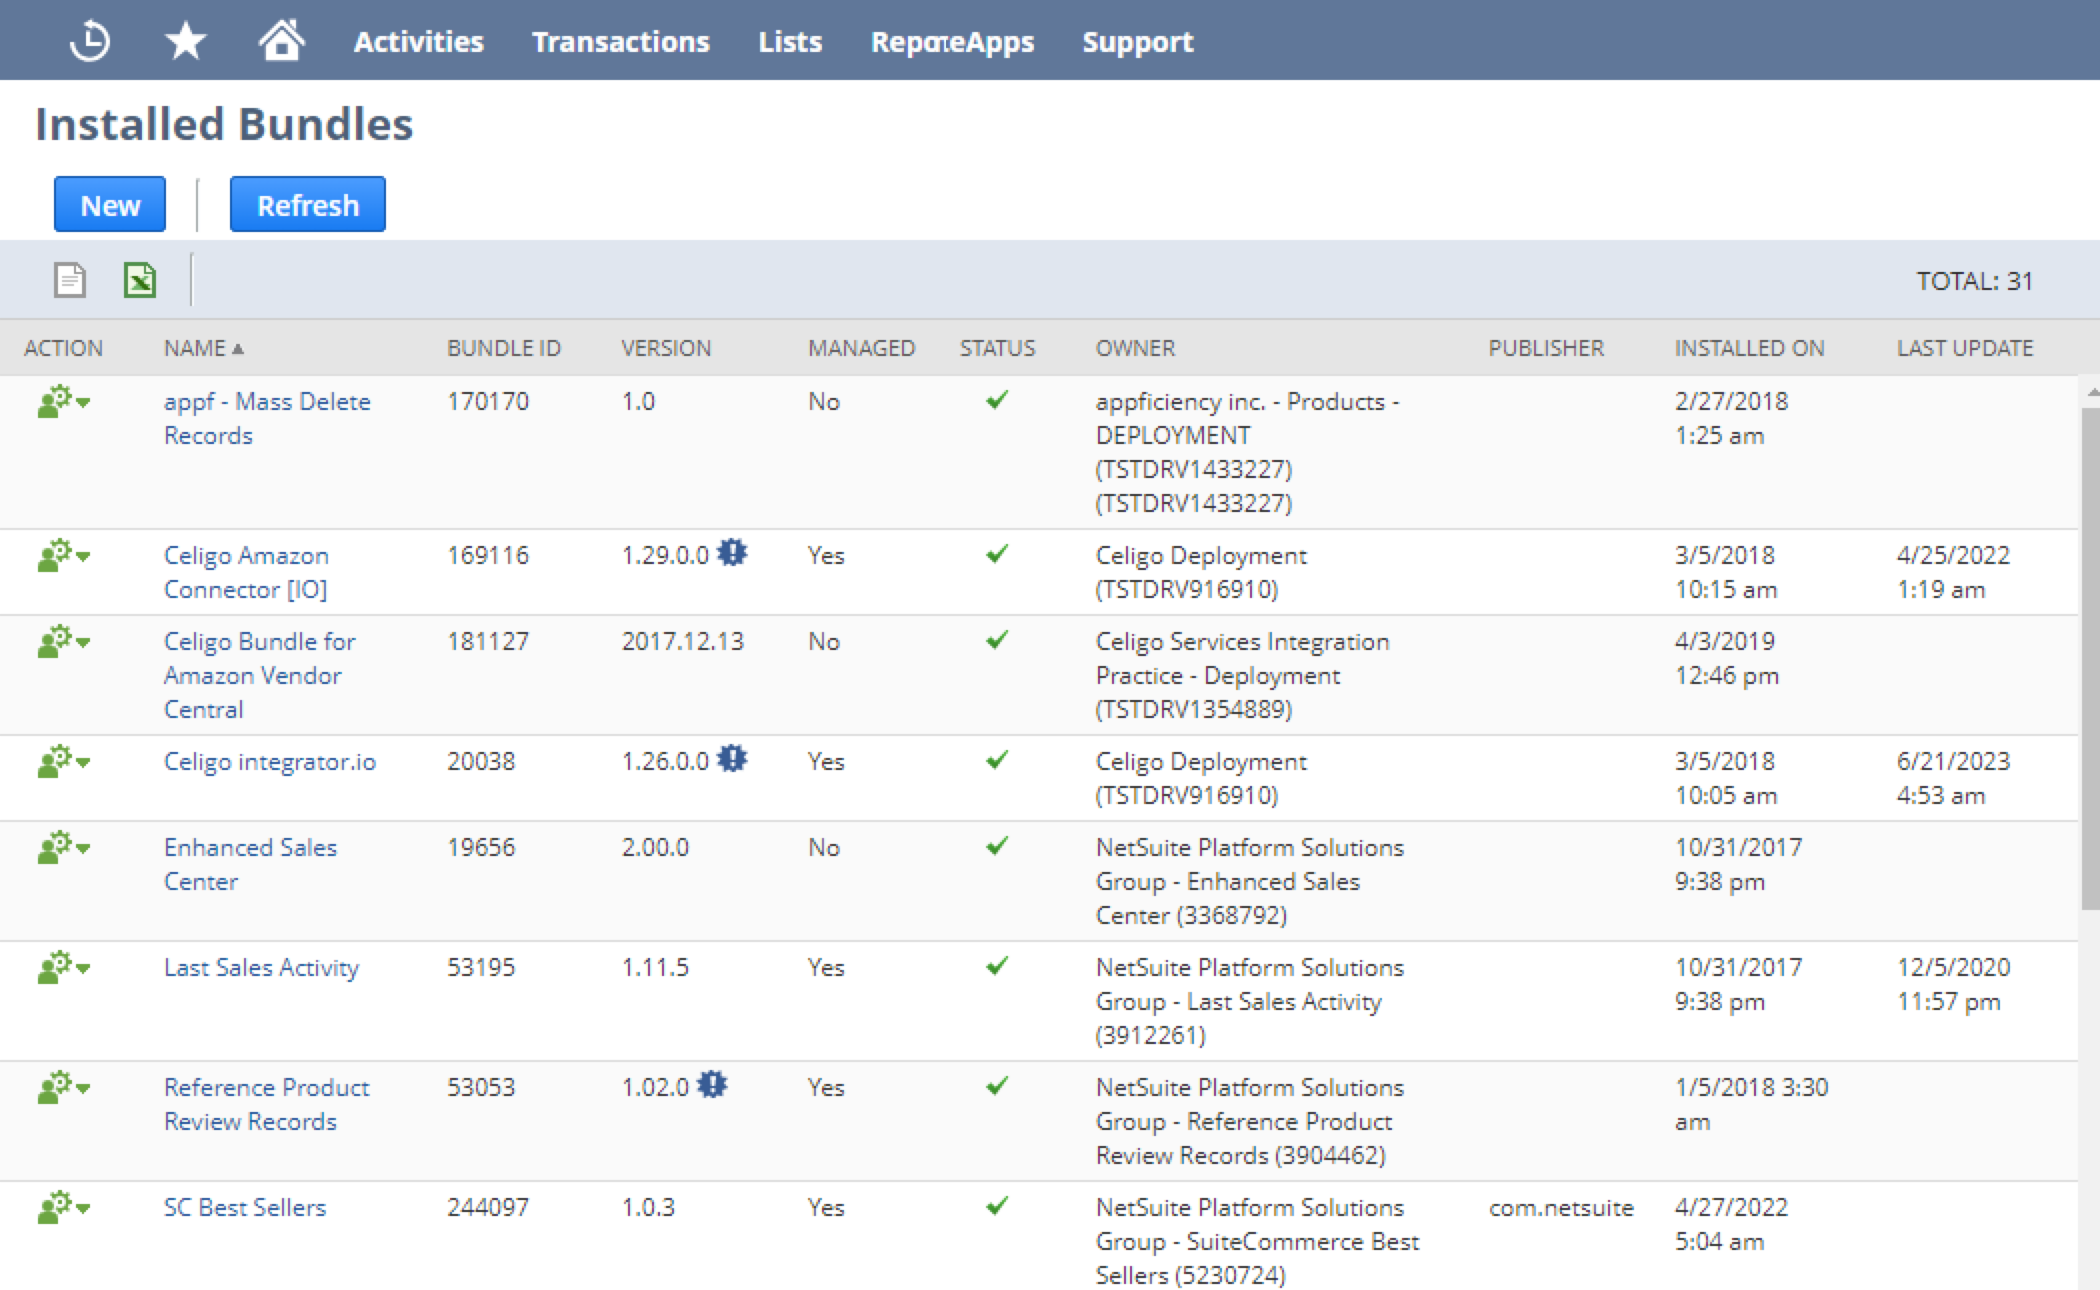Click status checkmark for Reference Product Review Records
This screenshot has height=1290, width=2100.
click(997, 1086)
